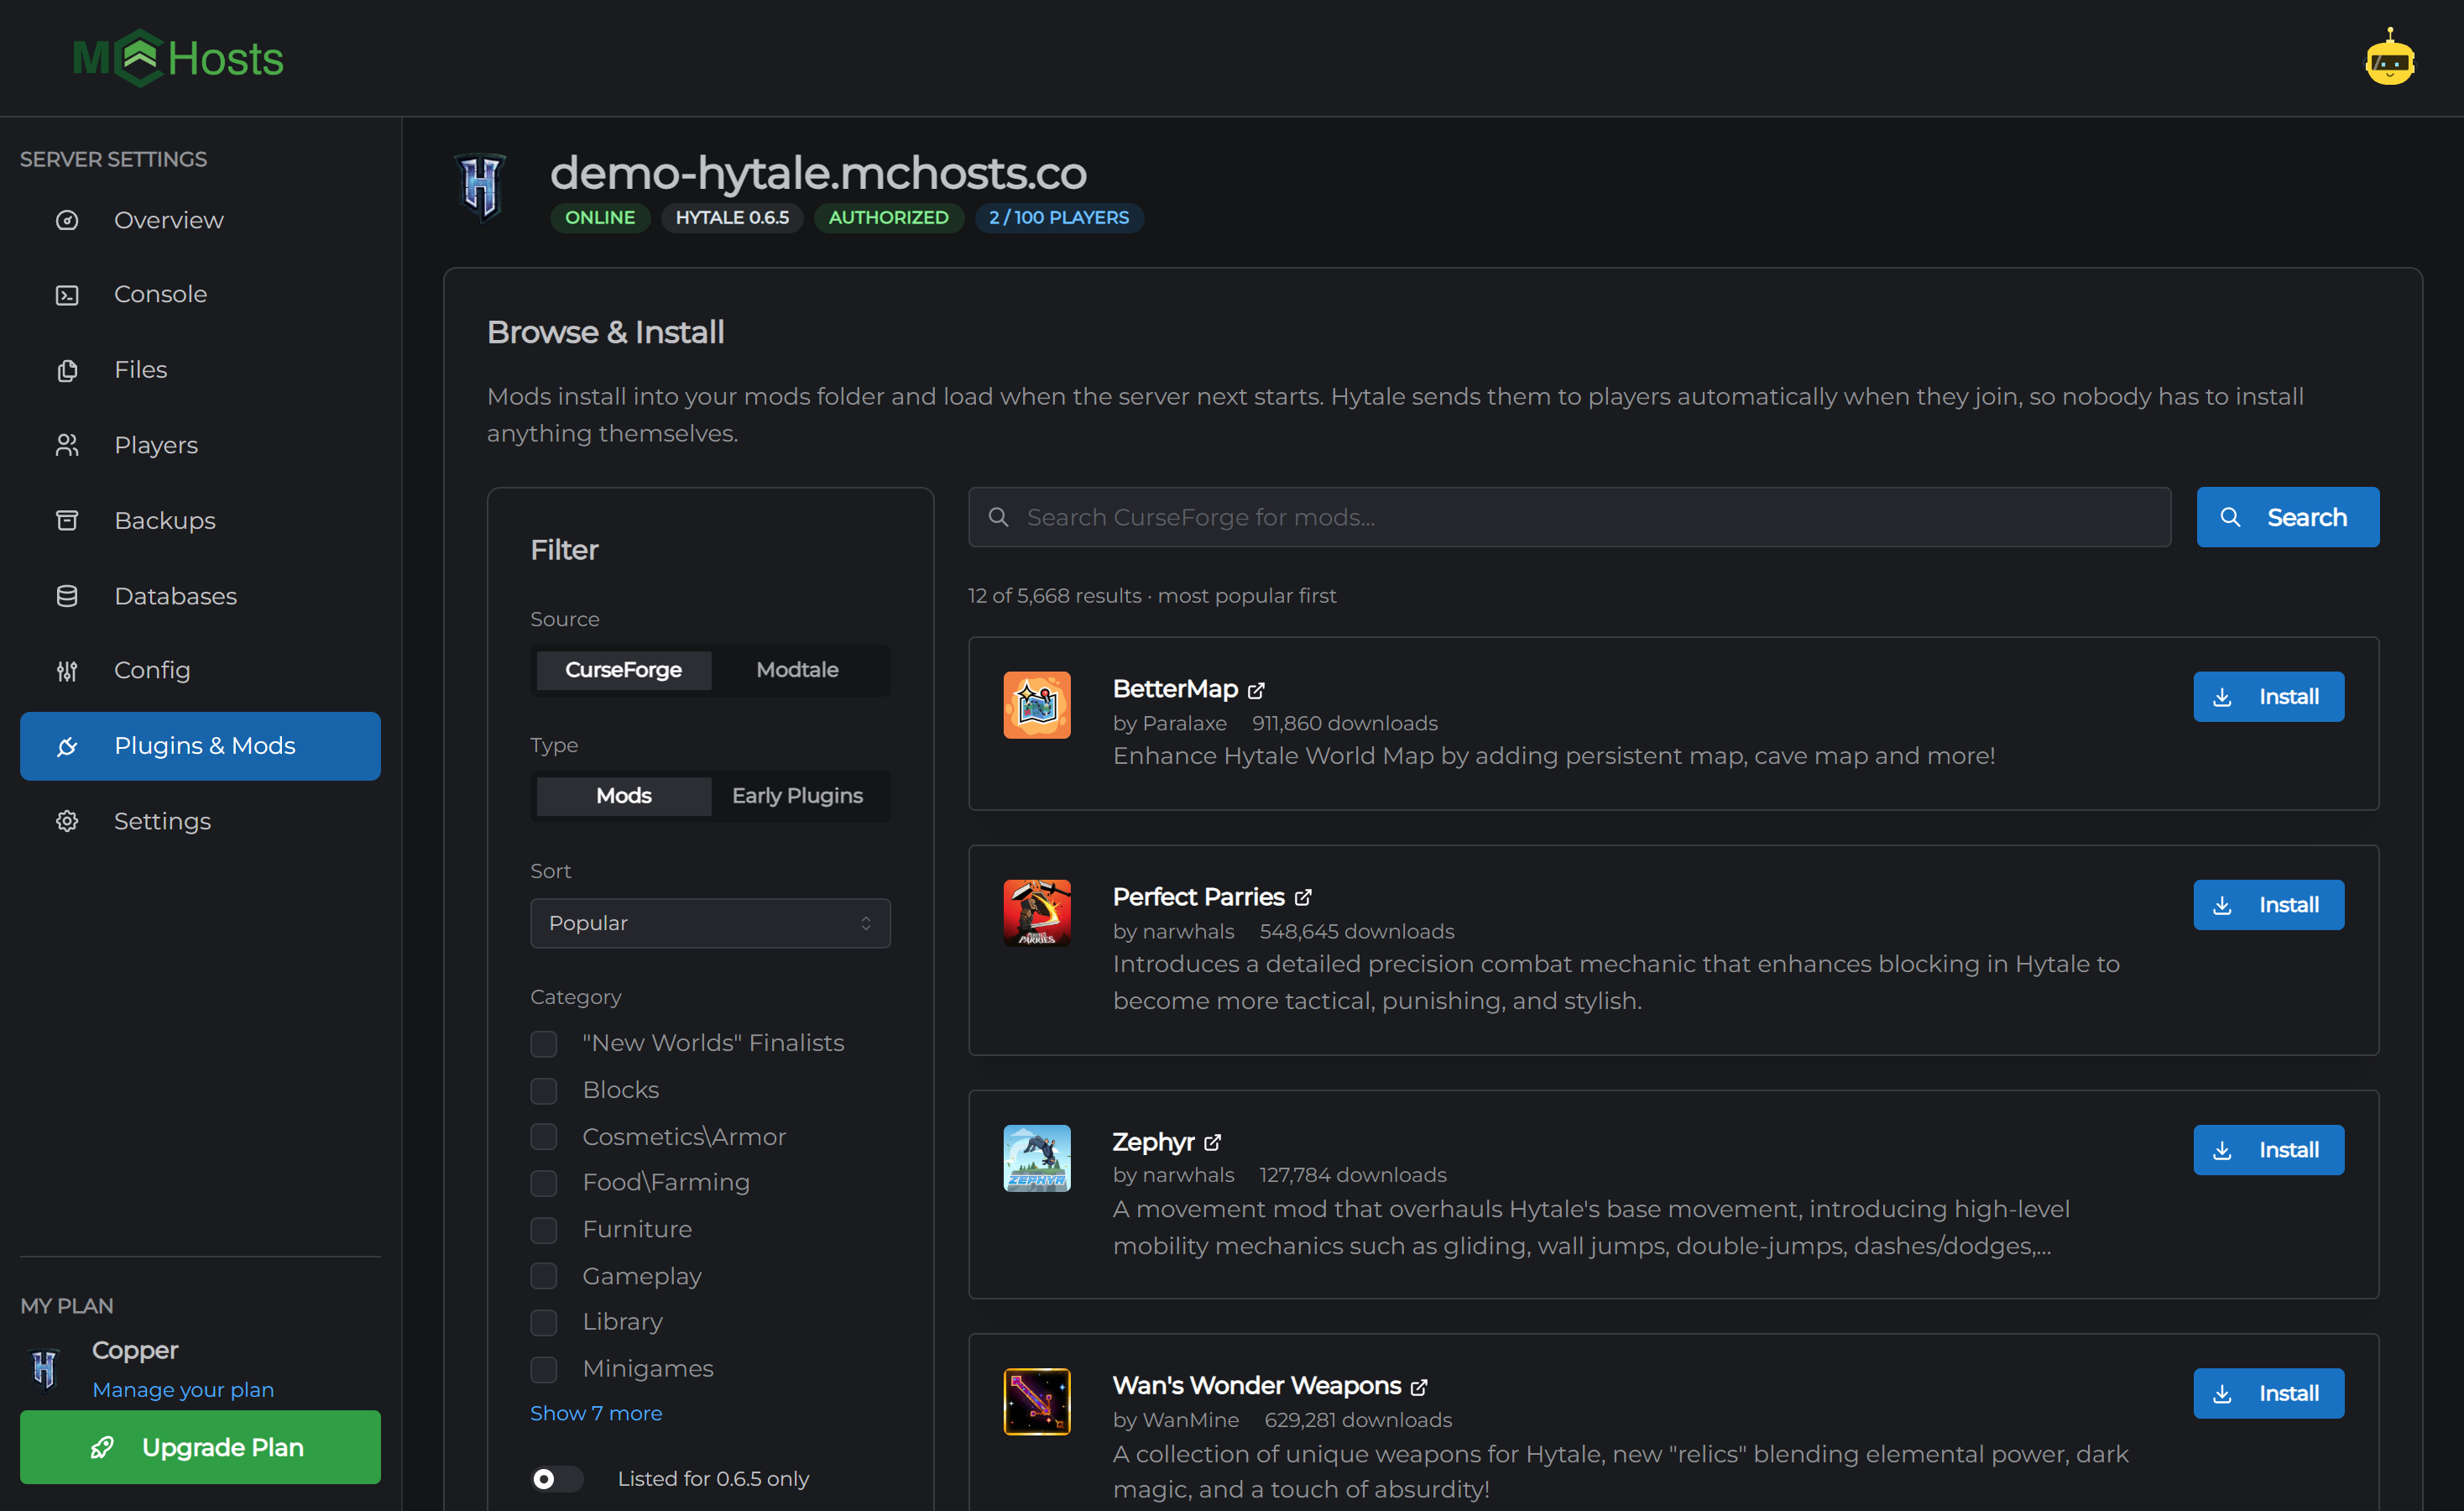Click the Hytale server icon beside the hostname
This screenshot has width=2464, height=1511.
point(481,187)
